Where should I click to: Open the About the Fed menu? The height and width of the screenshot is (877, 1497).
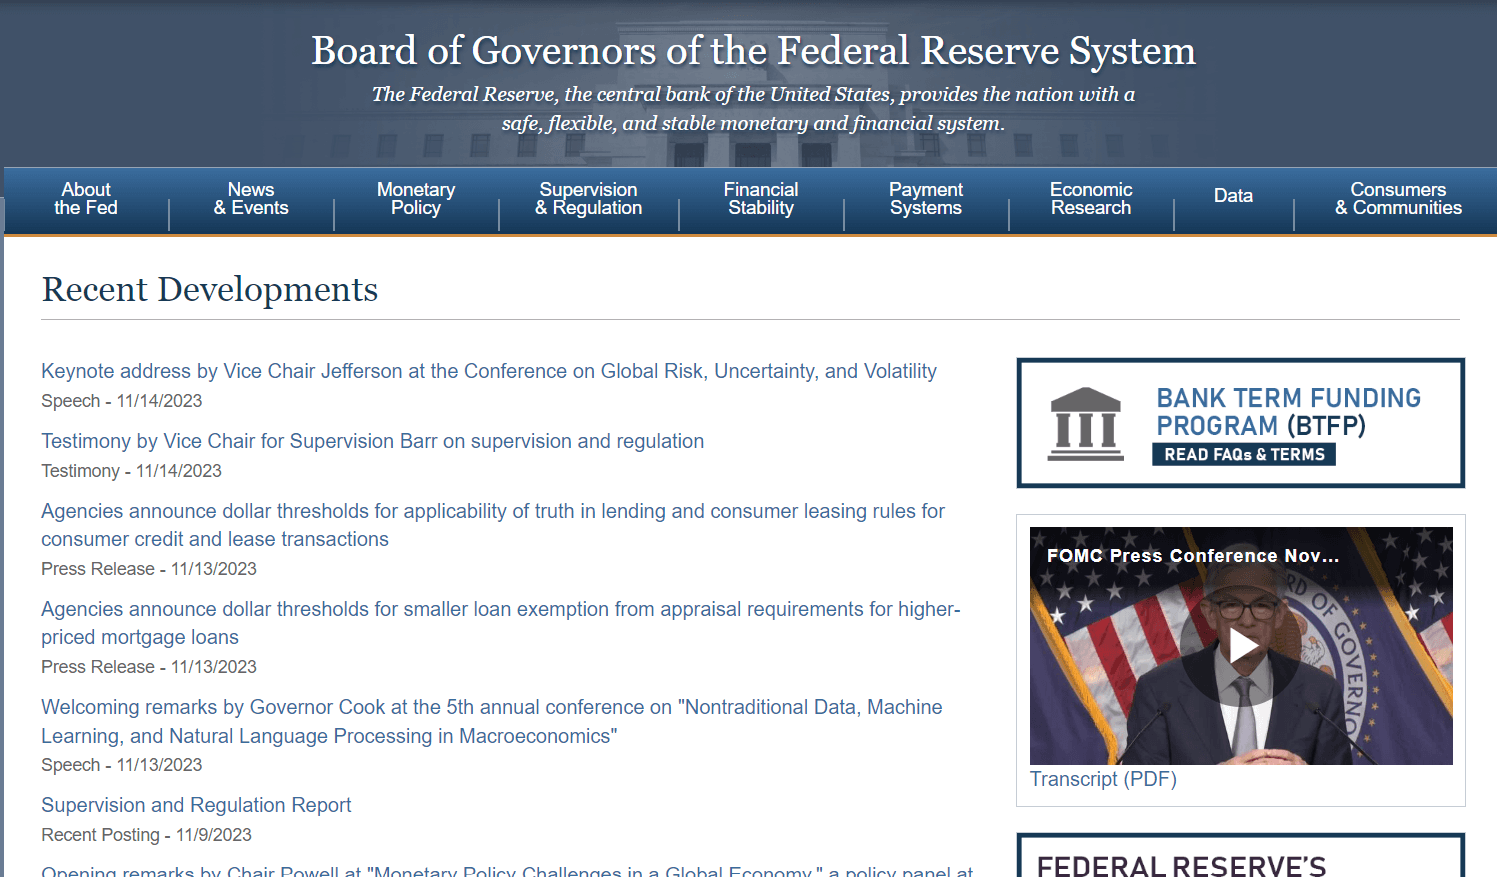point(86,199)
